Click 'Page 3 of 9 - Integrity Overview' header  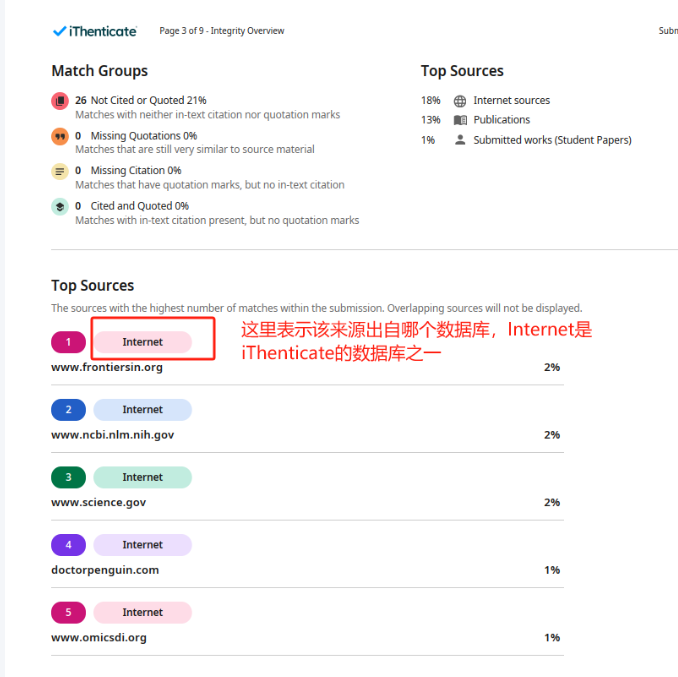pyautogui.click(x=222, y=31)
